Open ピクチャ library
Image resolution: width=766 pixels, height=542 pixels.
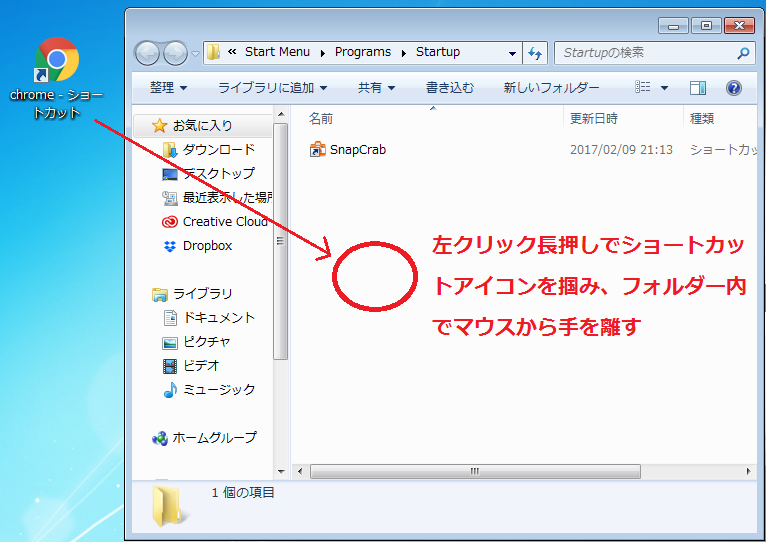point(206,342)
